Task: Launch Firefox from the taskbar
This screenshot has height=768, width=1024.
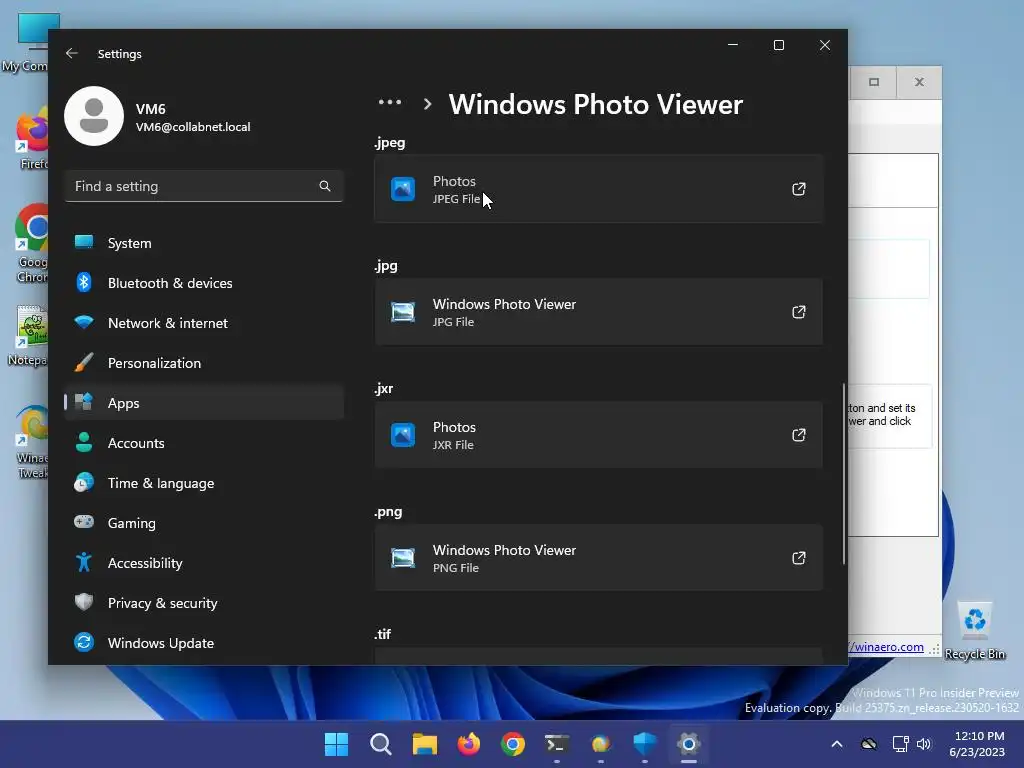Action: pyautogui.click(x=469, y=744)
